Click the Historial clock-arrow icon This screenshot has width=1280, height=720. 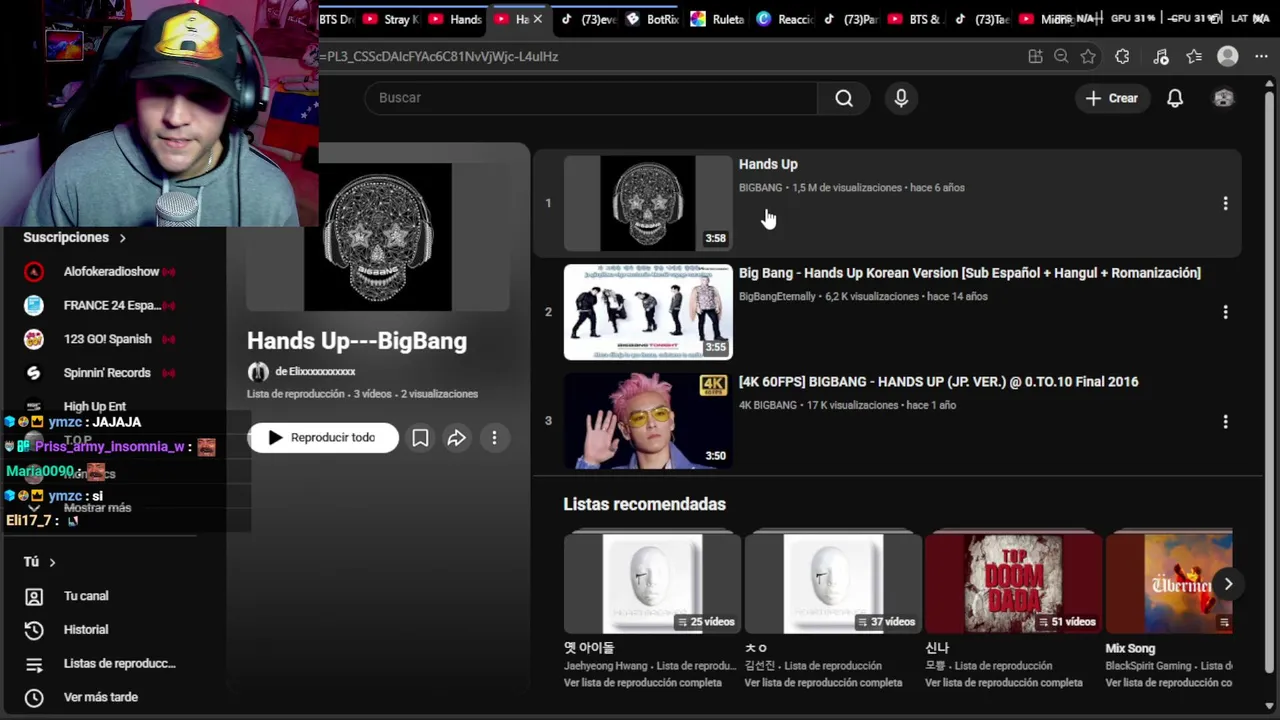[x=34, y=630]
